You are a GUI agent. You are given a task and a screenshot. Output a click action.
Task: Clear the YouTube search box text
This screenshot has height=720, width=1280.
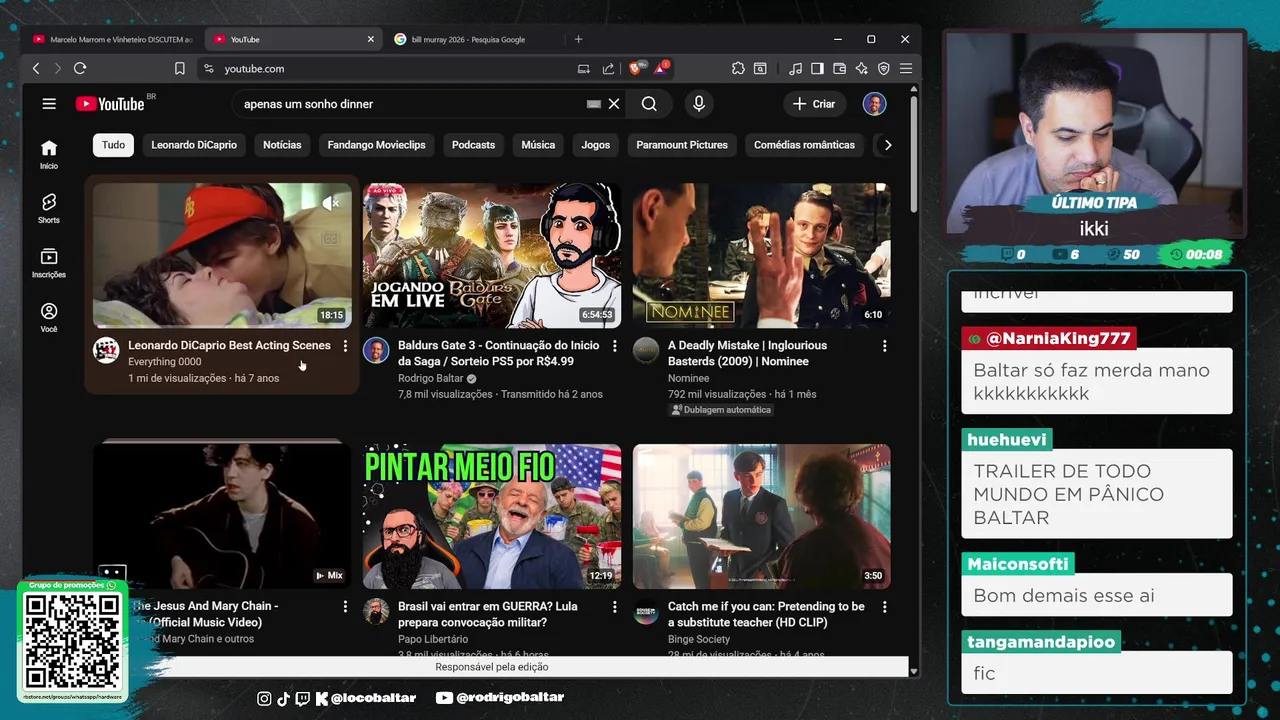click(x=614, y=104)
